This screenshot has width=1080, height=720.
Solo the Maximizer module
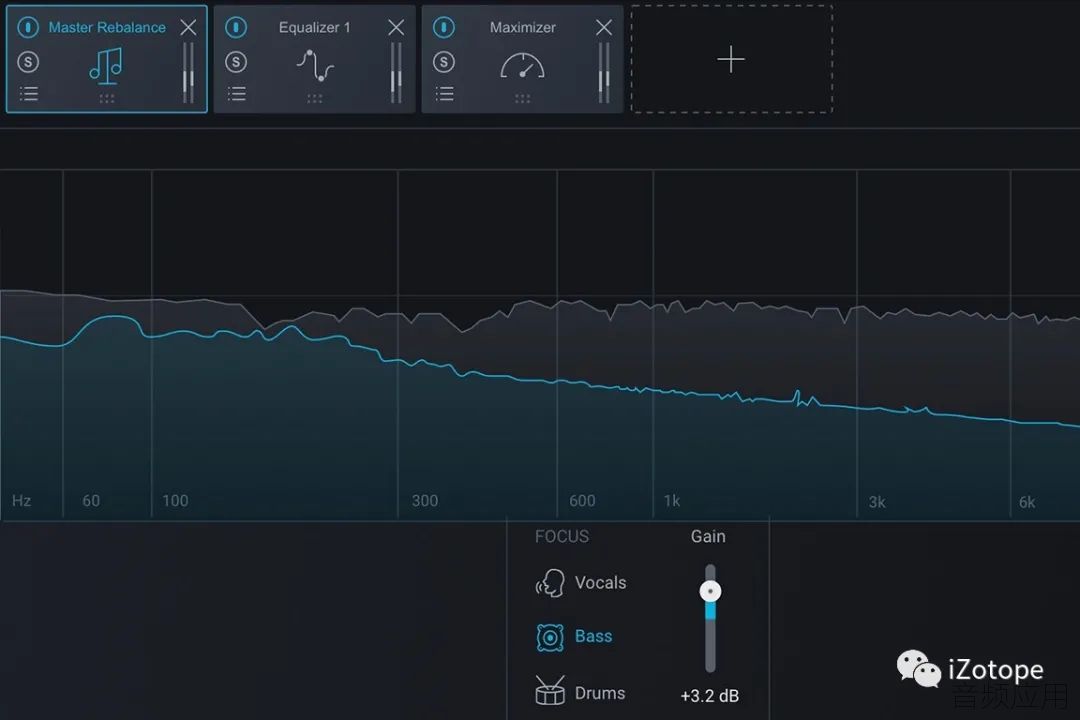[444, 62]
